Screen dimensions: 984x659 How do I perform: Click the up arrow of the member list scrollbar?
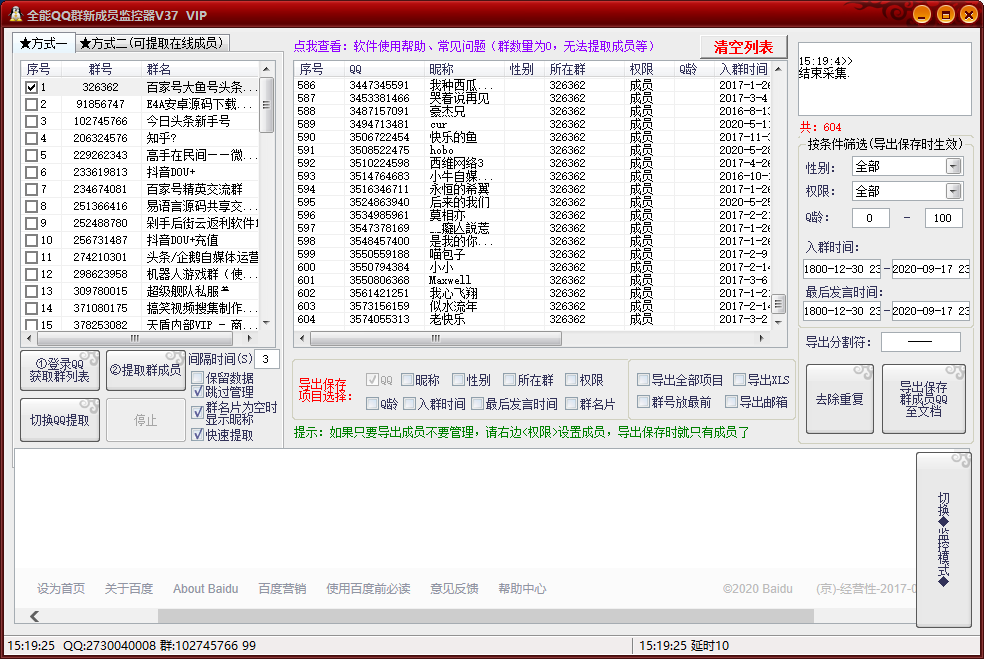[778, 69]
